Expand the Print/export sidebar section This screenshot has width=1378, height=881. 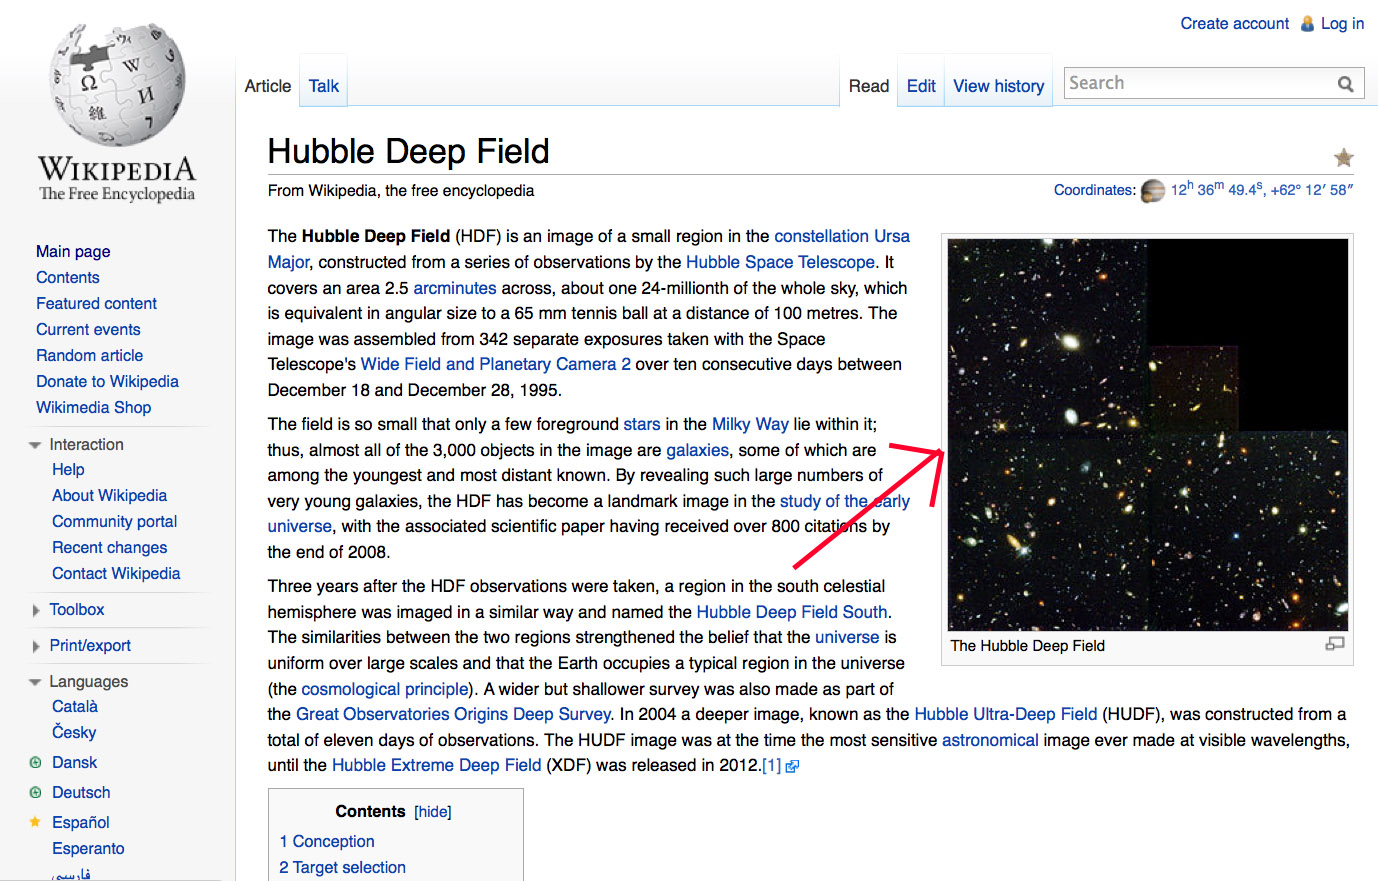point(35,646)
